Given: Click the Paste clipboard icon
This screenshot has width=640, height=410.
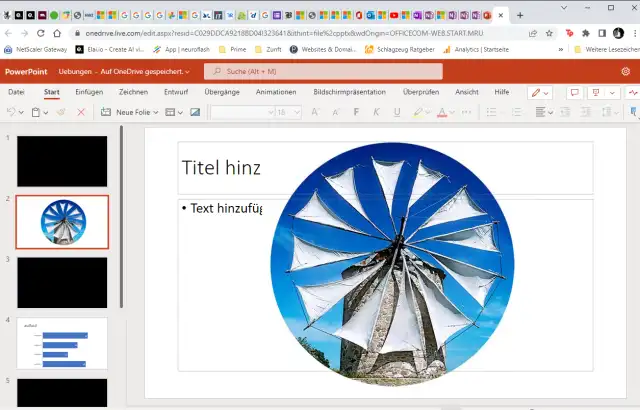Looking at the screenshot, I should click(x=36, y=112).
